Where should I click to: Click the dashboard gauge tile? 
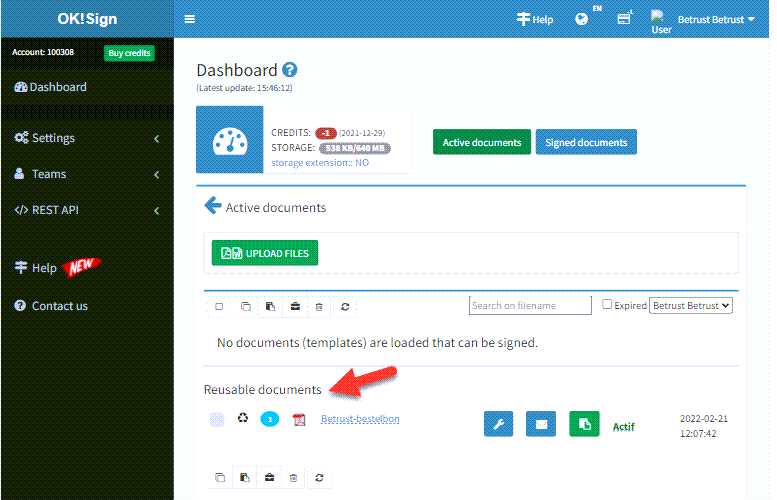[229, 139]
